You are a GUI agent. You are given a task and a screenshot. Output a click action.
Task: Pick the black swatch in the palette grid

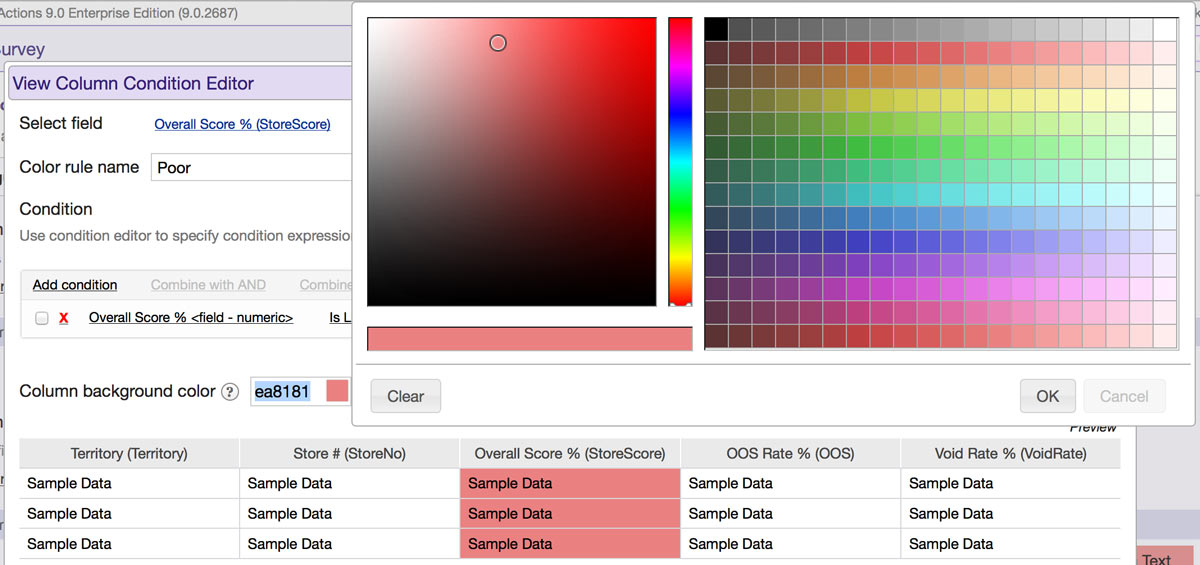coord(716,30)
